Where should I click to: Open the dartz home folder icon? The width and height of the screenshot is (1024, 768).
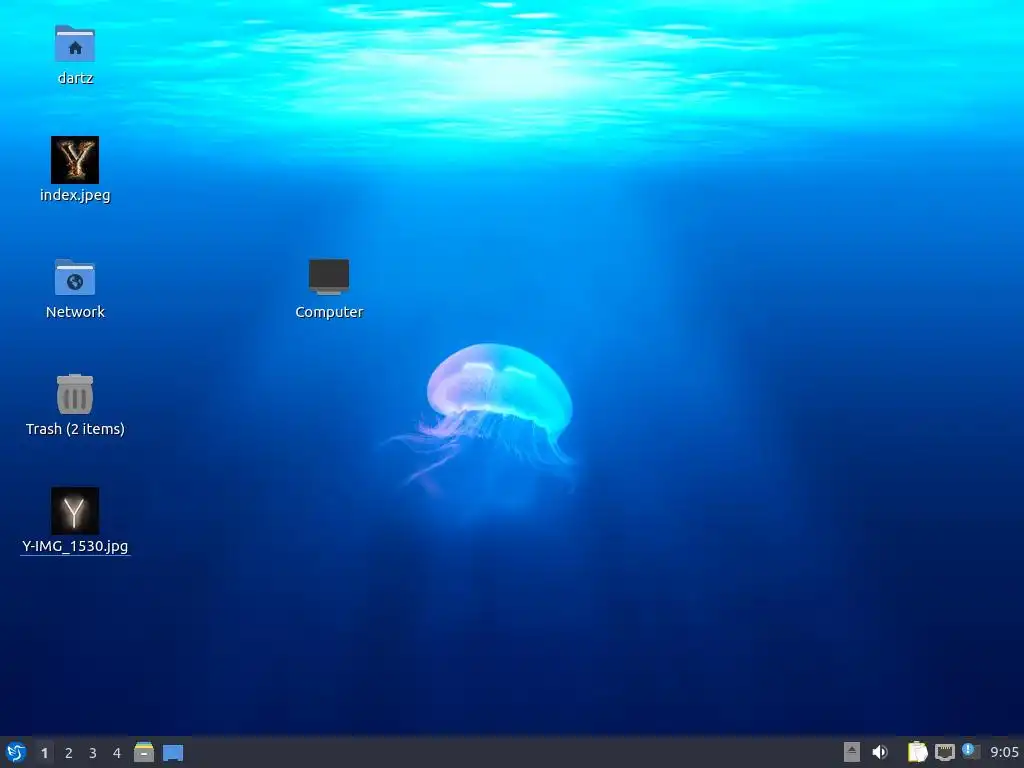(x=75, y=44)
